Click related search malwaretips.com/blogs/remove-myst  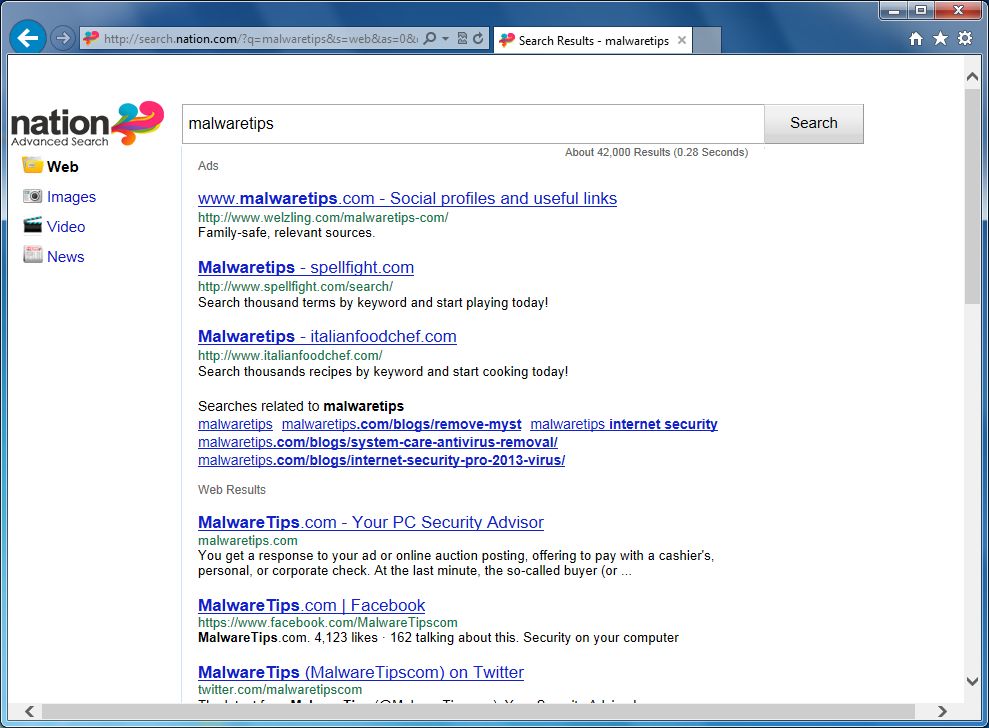(x=402, y=424)
